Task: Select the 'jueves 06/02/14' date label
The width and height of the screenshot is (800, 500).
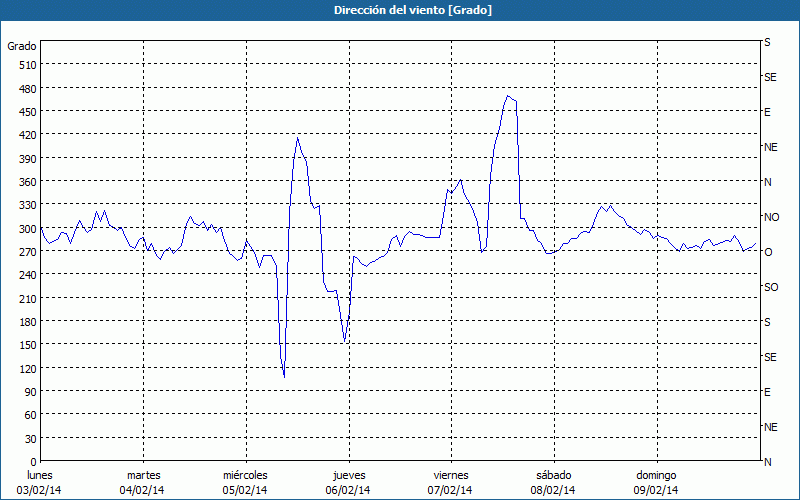Action: (x=348, y=482)
